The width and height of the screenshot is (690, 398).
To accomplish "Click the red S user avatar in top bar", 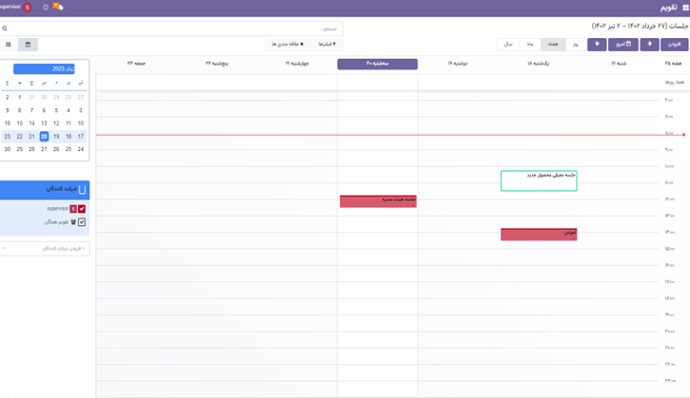I will pos(27,7).
